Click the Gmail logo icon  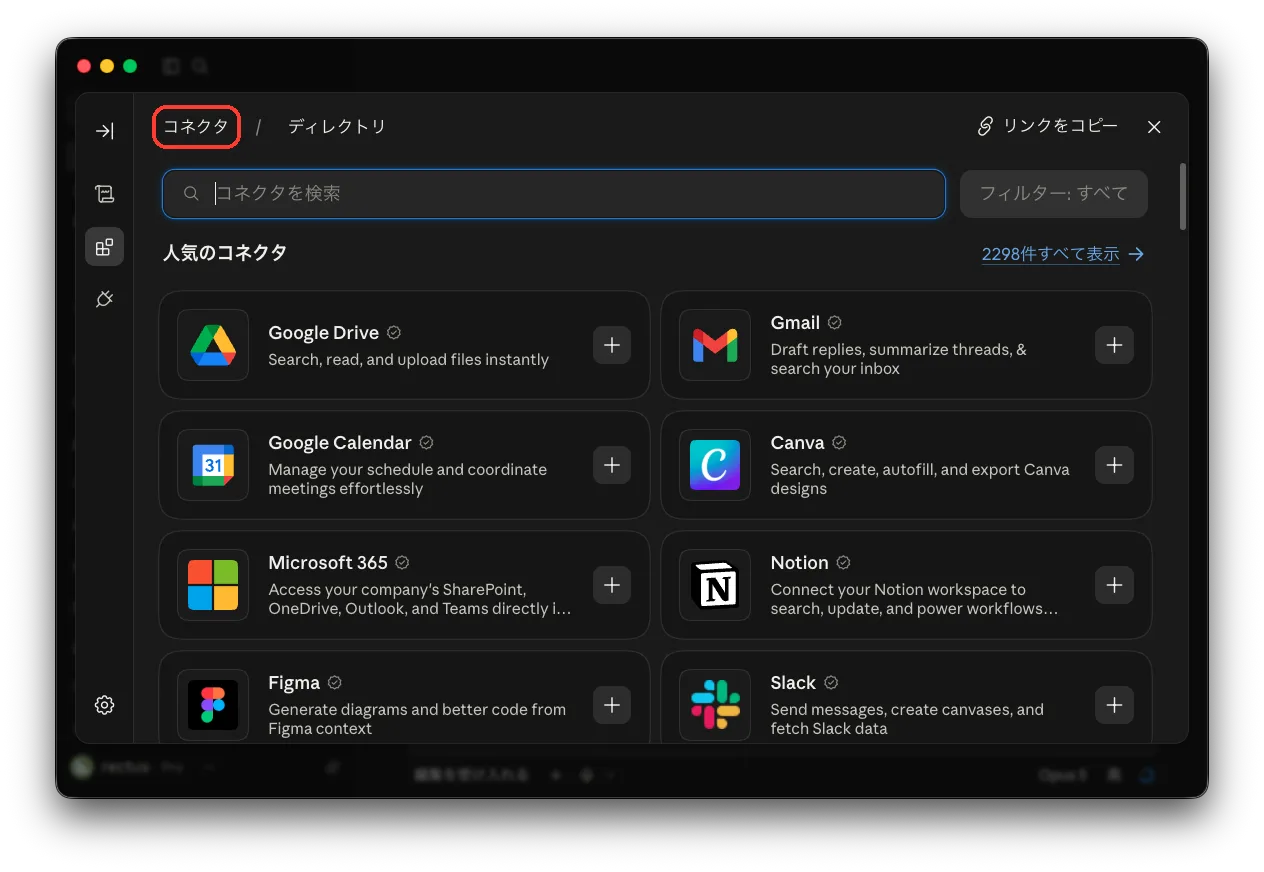(715, 345)
